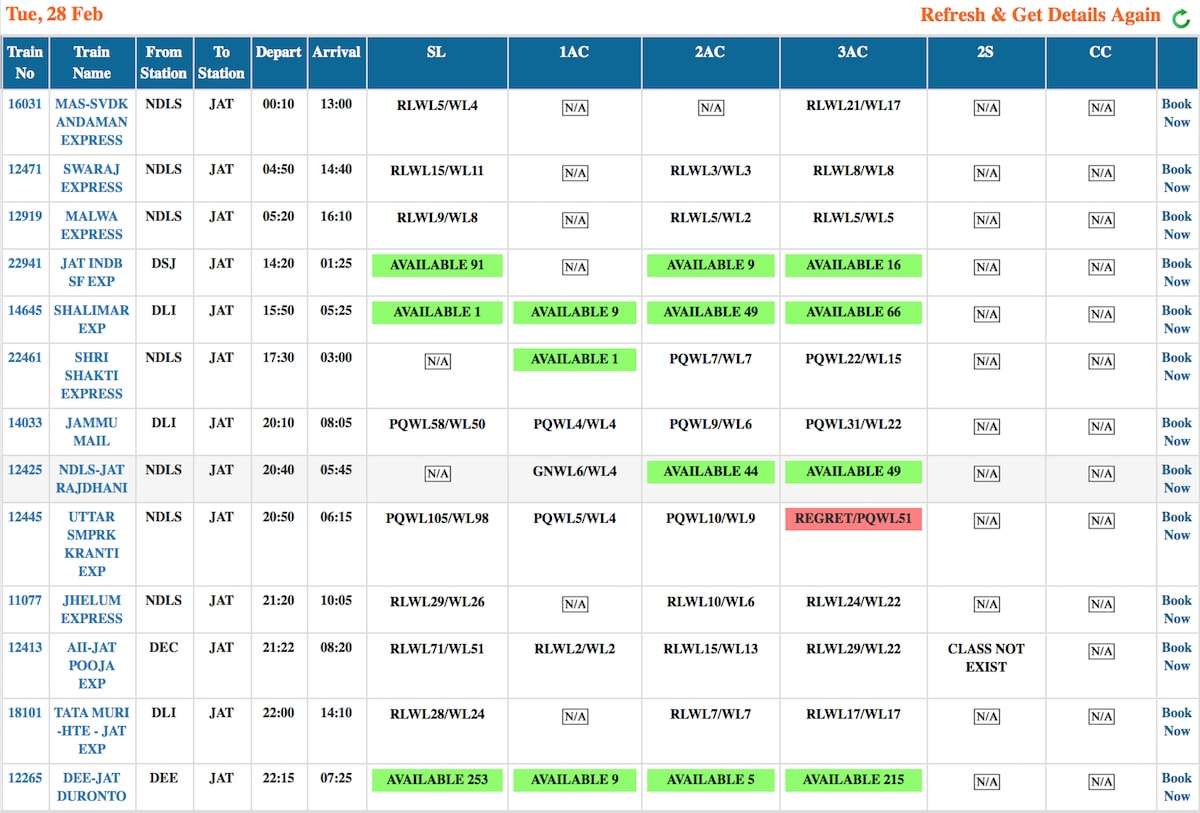Select AVAILABLE 49 2AC on Shalimar Exp
The width and height of the screenshot is (1200, 813).
tap(711, 312)
